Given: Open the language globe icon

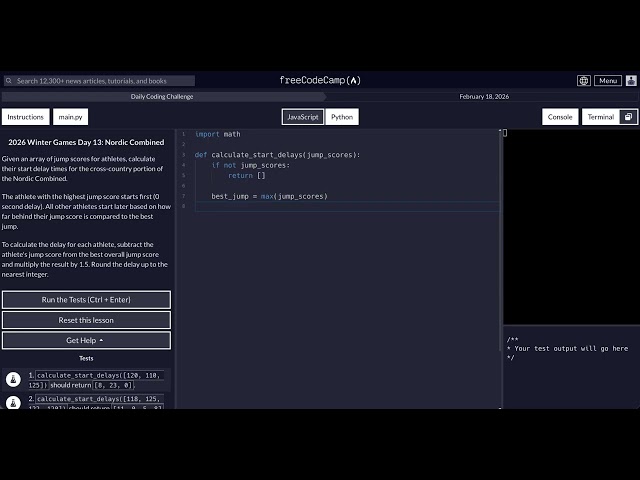Looking at the screenshot, I should [584, 81].
